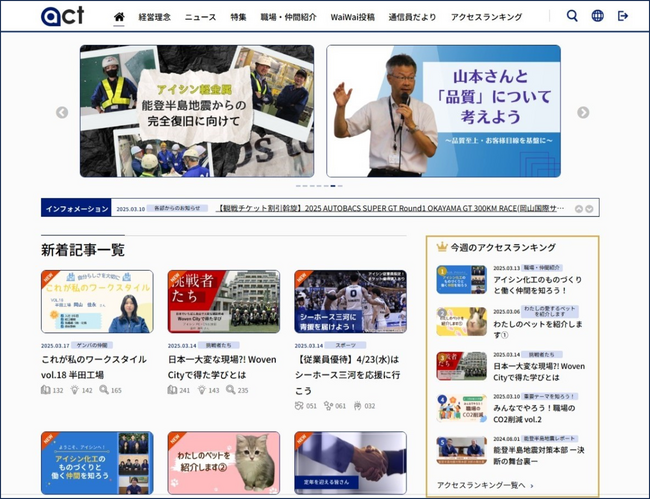
Task: Open これが私のワークスタイル article thumbnail
Action: point(97,301)
